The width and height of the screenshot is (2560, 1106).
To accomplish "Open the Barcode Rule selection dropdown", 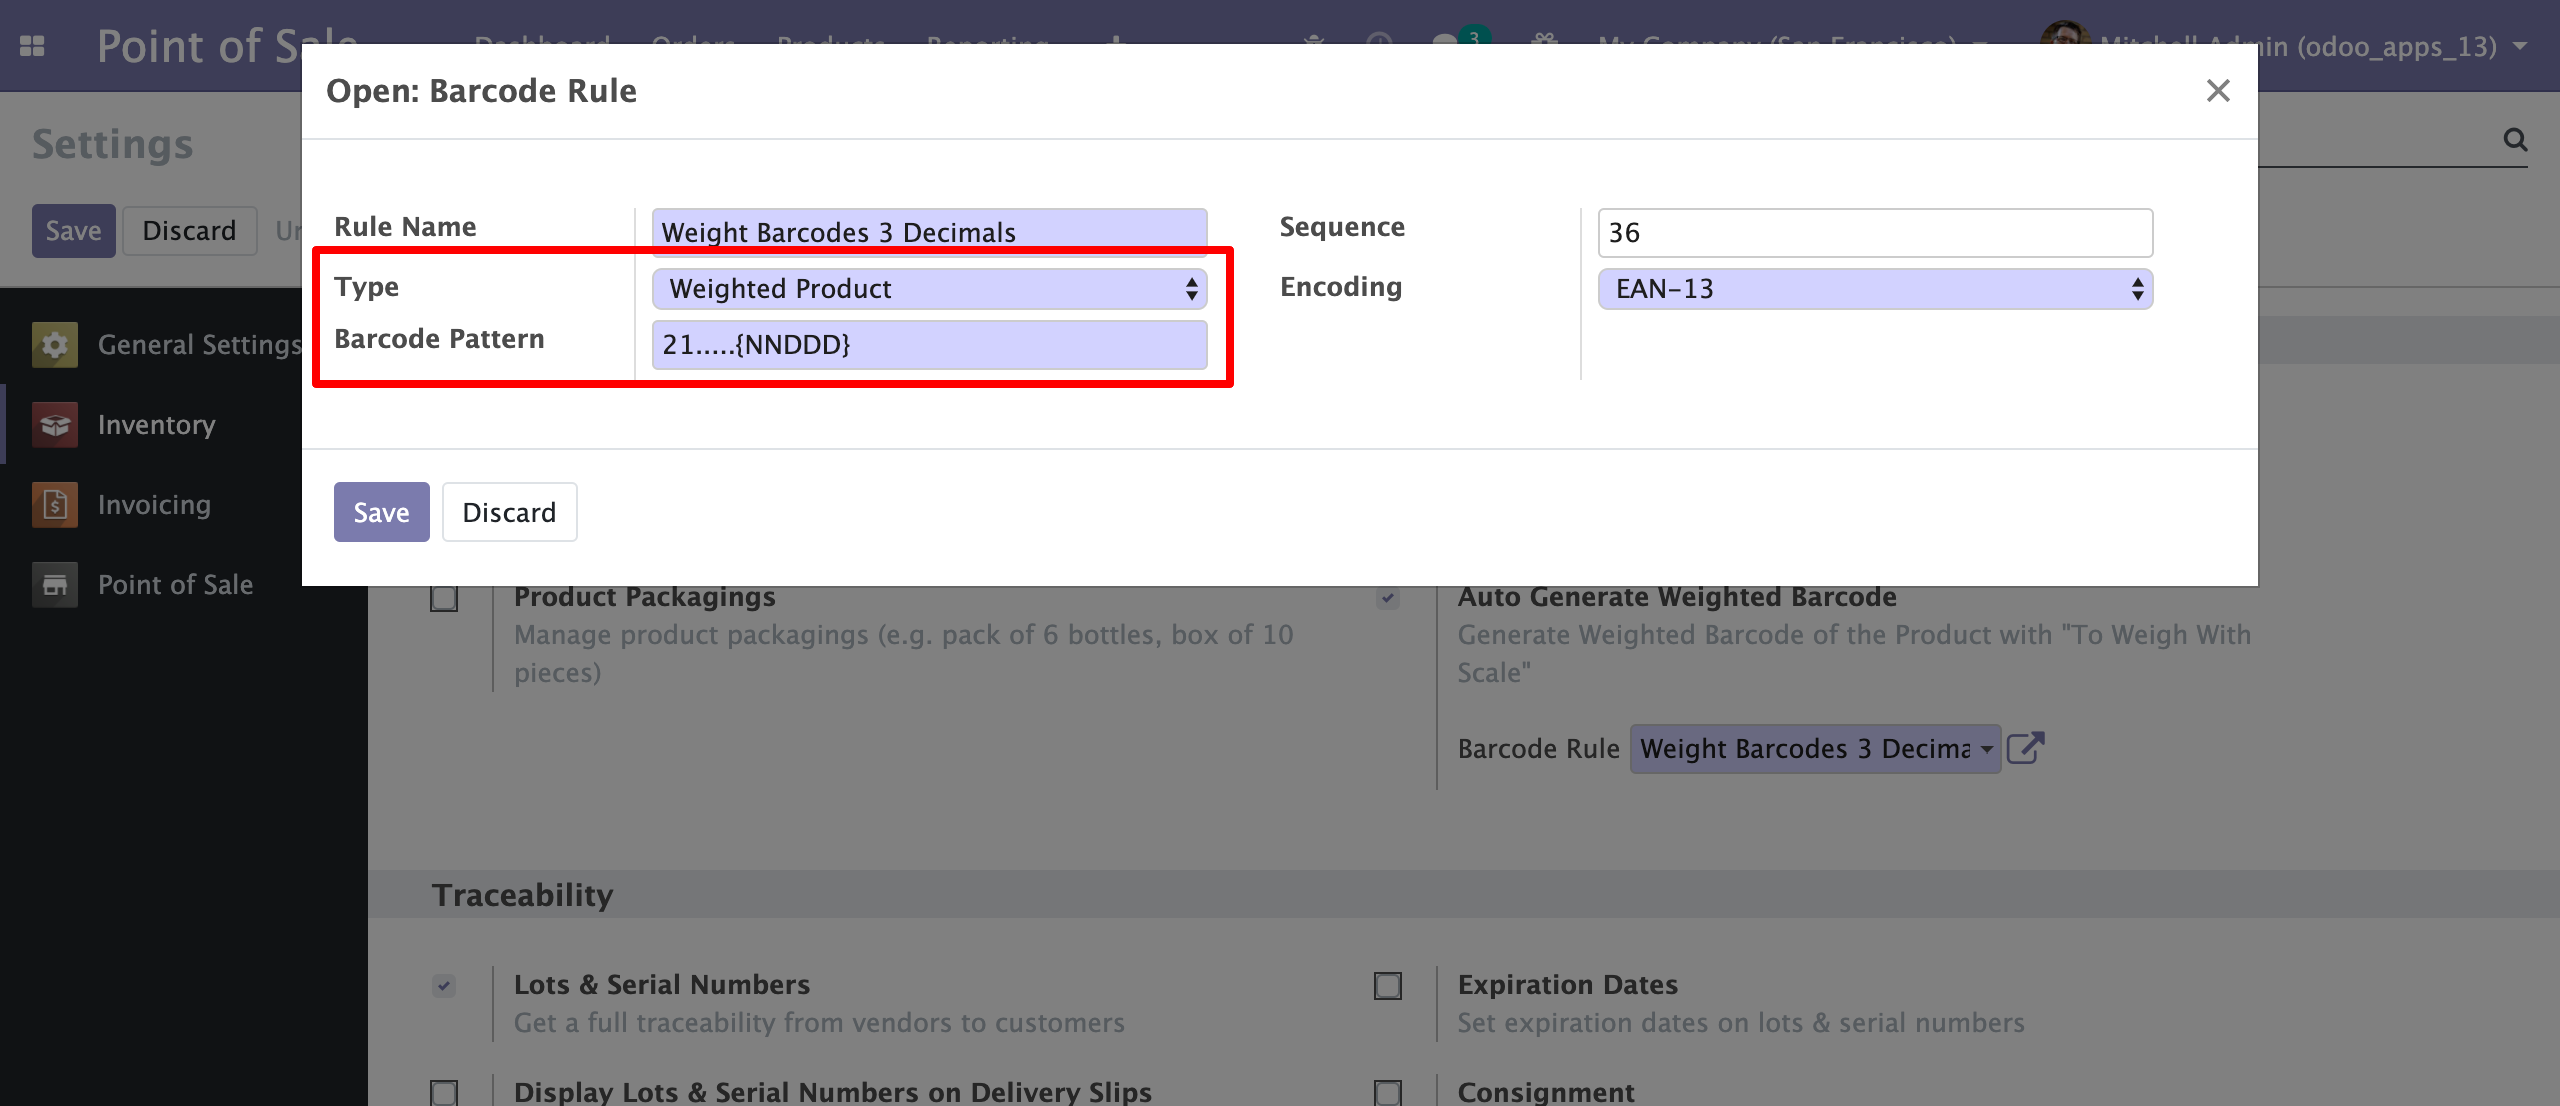I will pyautogui.click(x=1815, y=749).
